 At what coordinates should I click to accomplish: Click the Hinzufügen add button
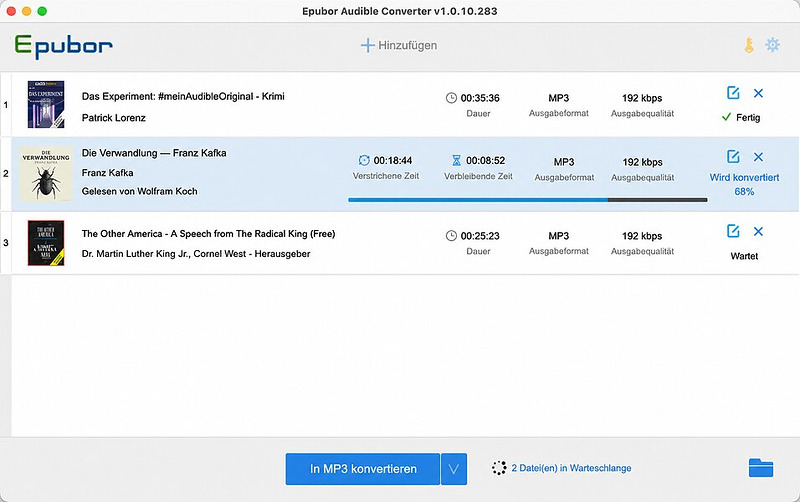click(399, 45)
